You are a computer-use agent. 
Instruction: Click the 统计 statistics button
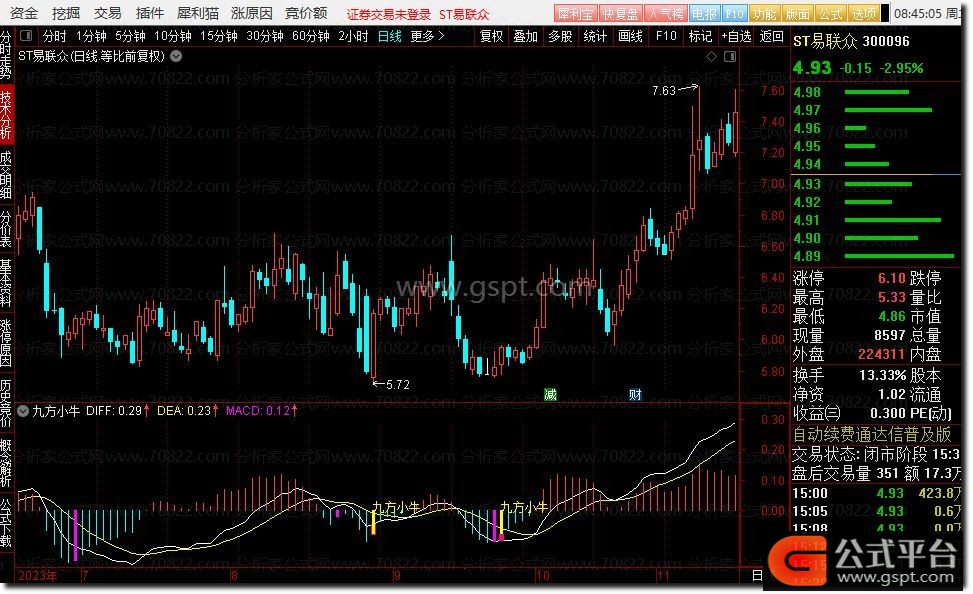pos(595,37)
